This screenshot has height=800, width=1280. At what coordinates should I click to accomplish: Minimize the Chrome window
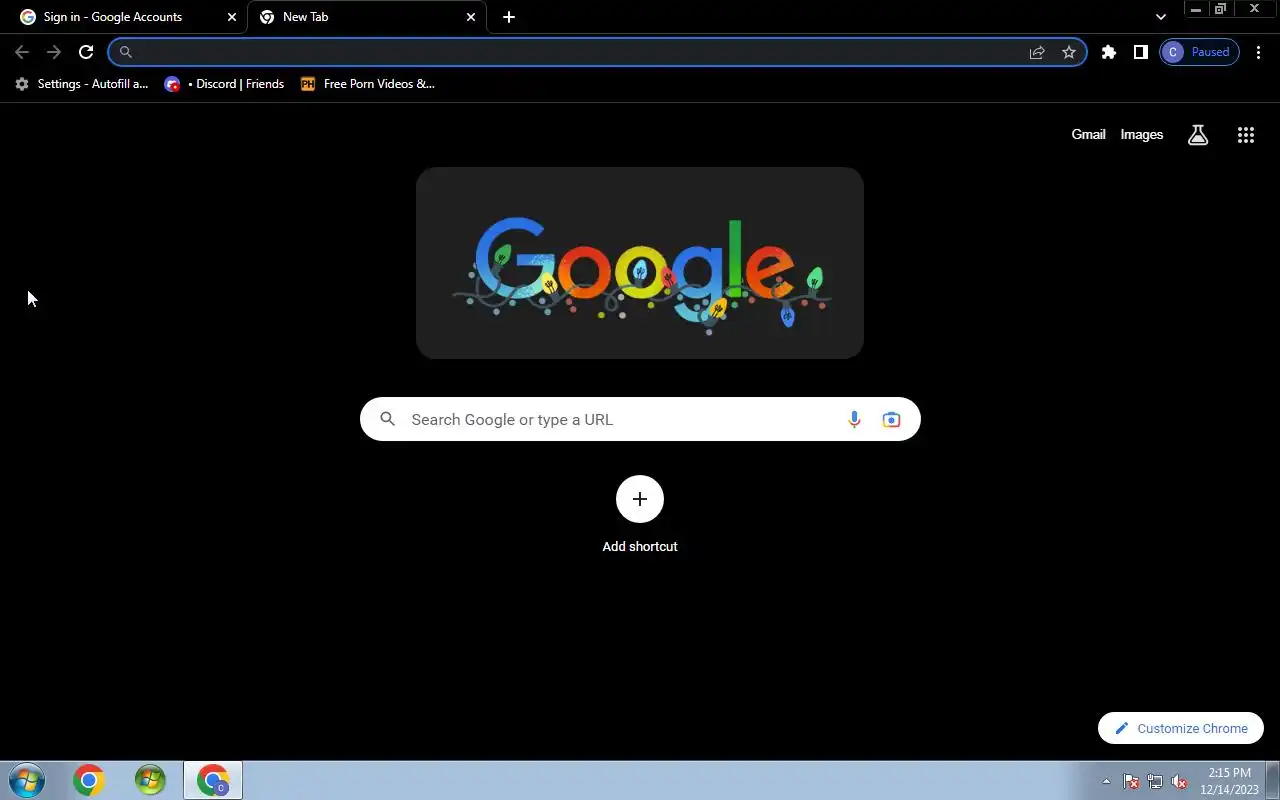coord(1196,9)
